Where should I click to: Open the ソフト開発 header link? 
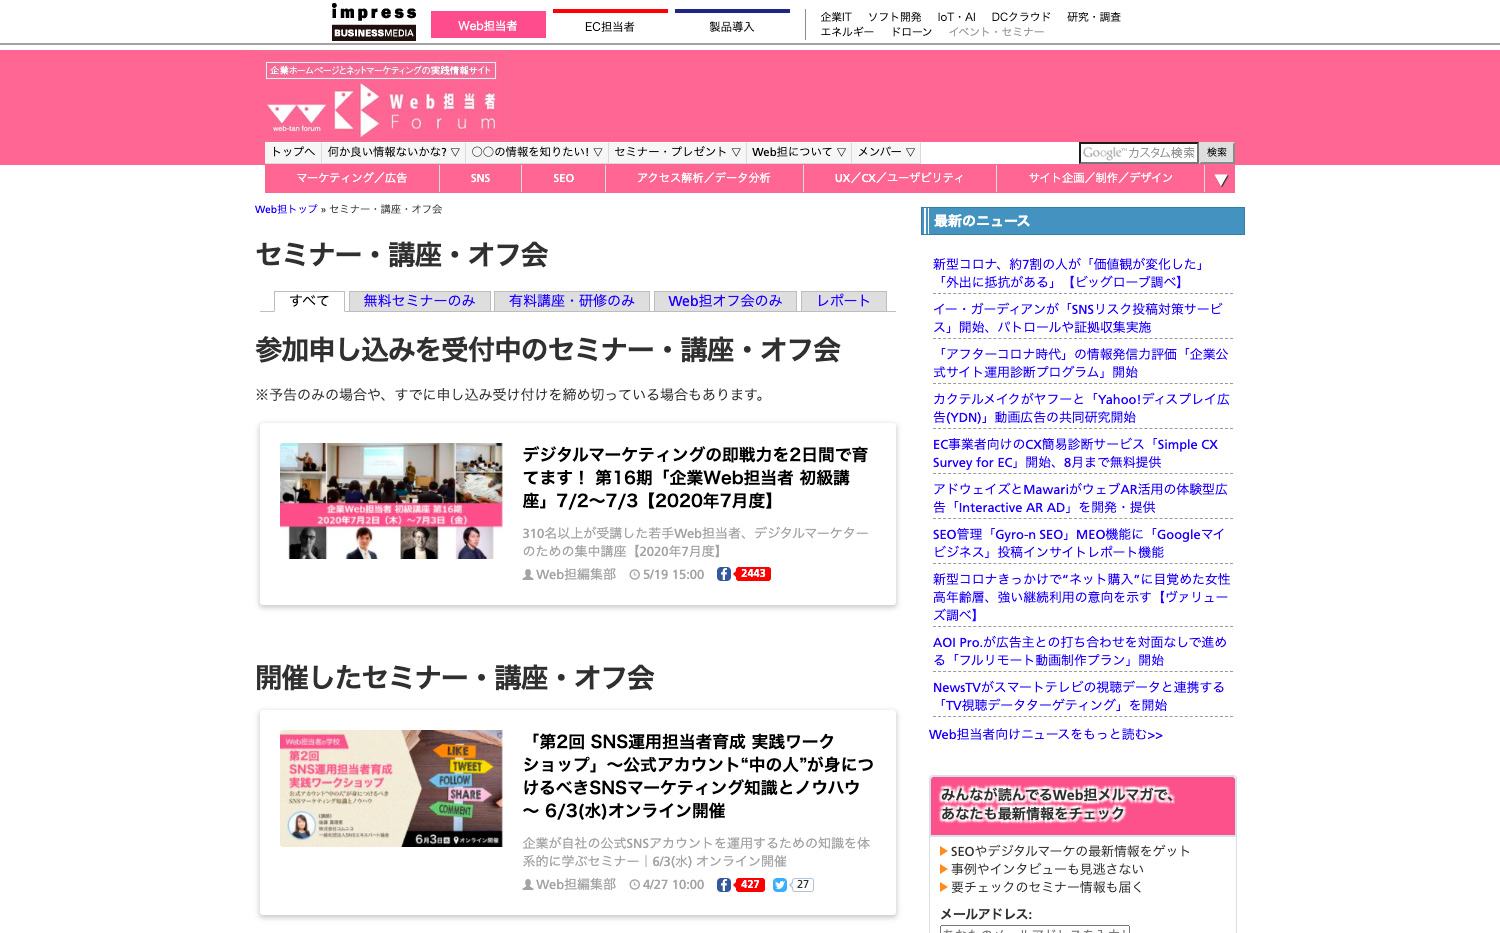click(895, 17)
